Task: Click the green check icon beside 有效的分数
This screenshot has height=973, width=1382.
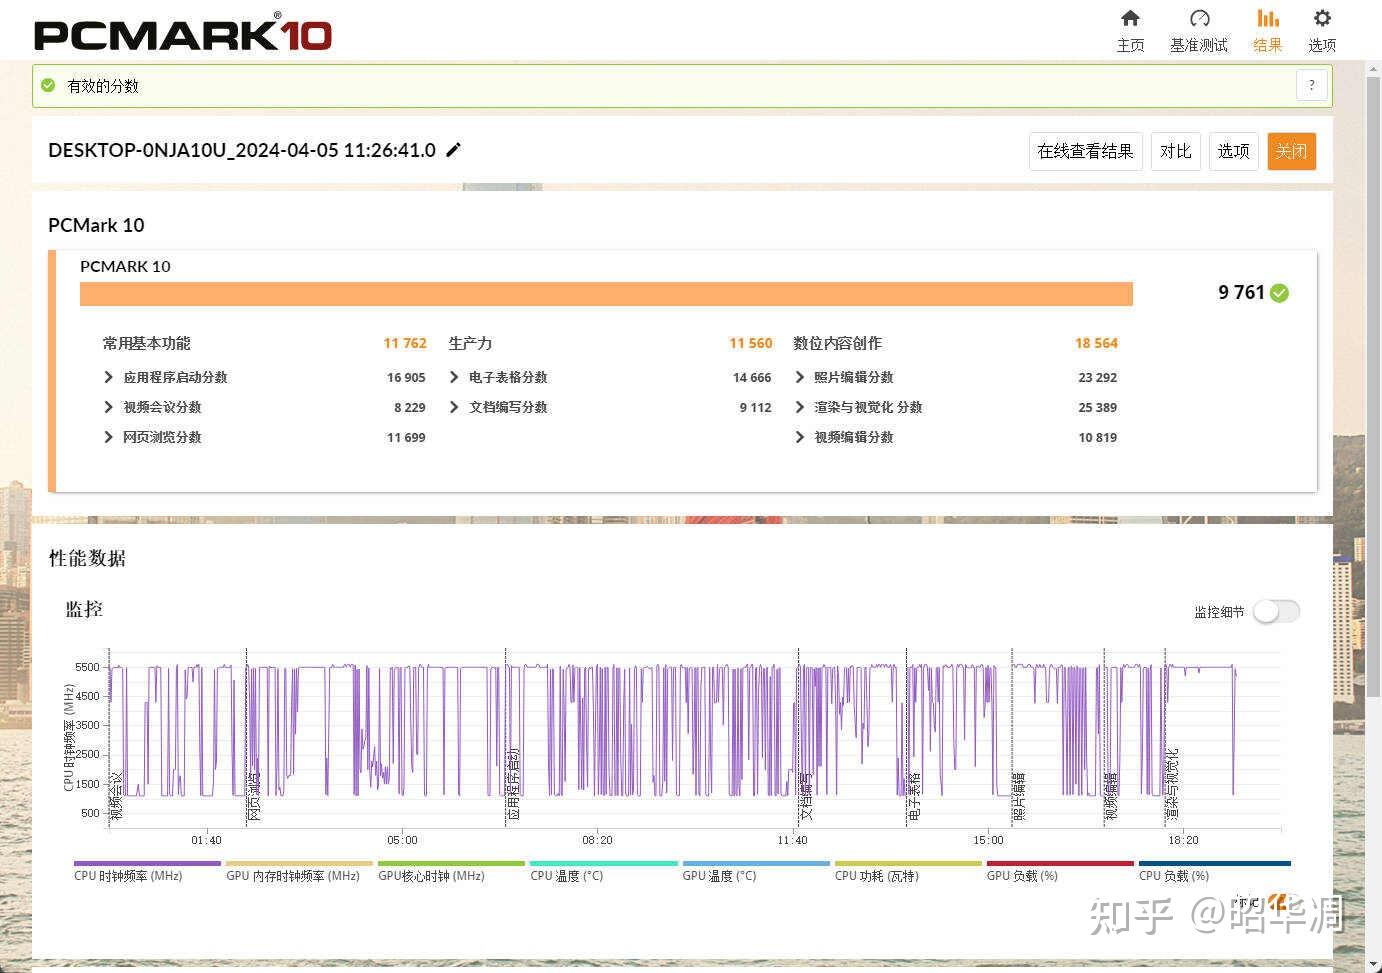Action: click(x=48, y=86)
